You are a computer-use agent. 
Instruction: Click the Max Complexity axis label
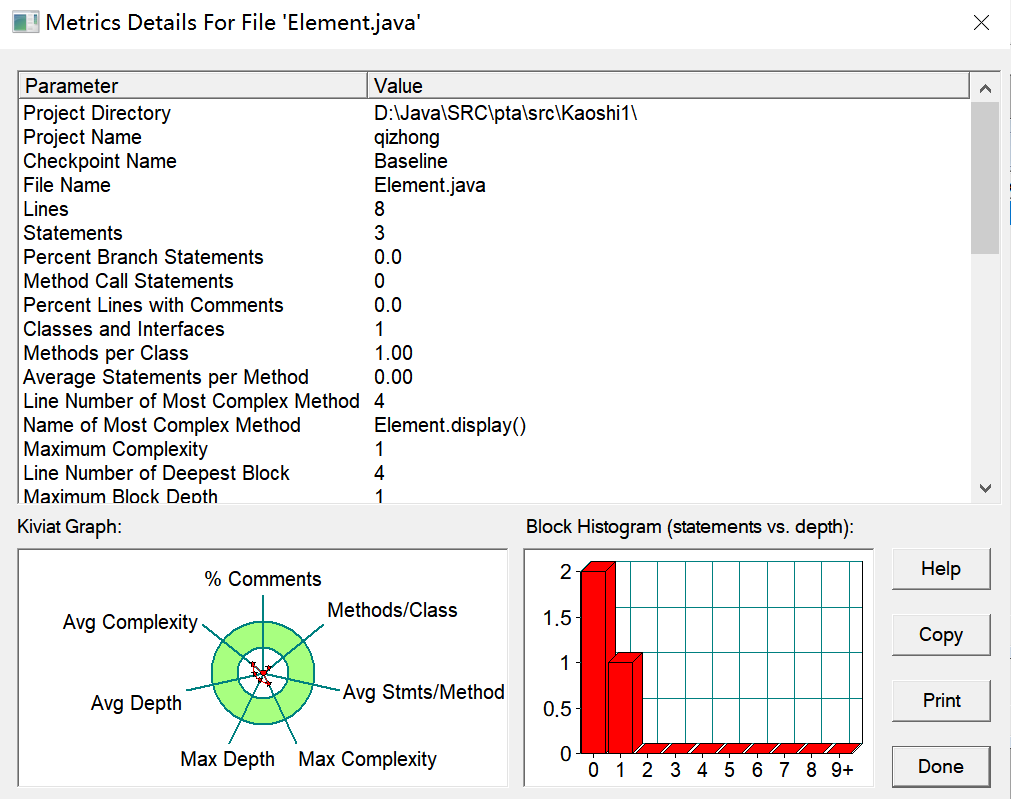pyautogui.click(x=368, y=759)
